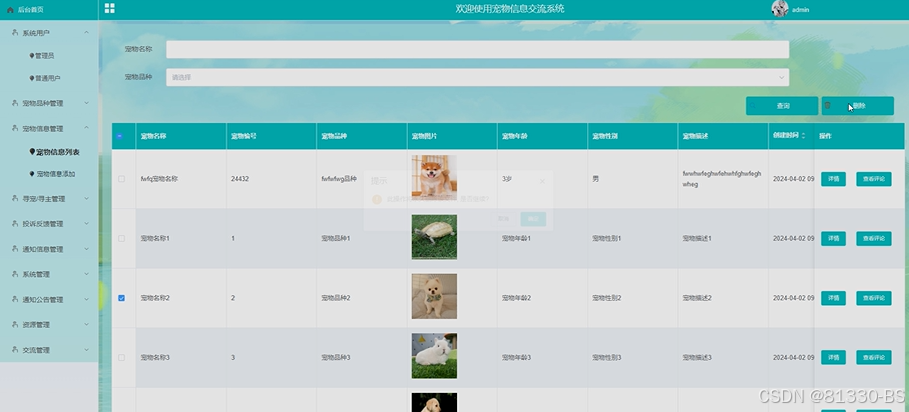Open 详情 for 宠物名称2 row
Image resolution: width=909 pixels, height=412 pixels.
pyautogui.click(x=833, y=298)
